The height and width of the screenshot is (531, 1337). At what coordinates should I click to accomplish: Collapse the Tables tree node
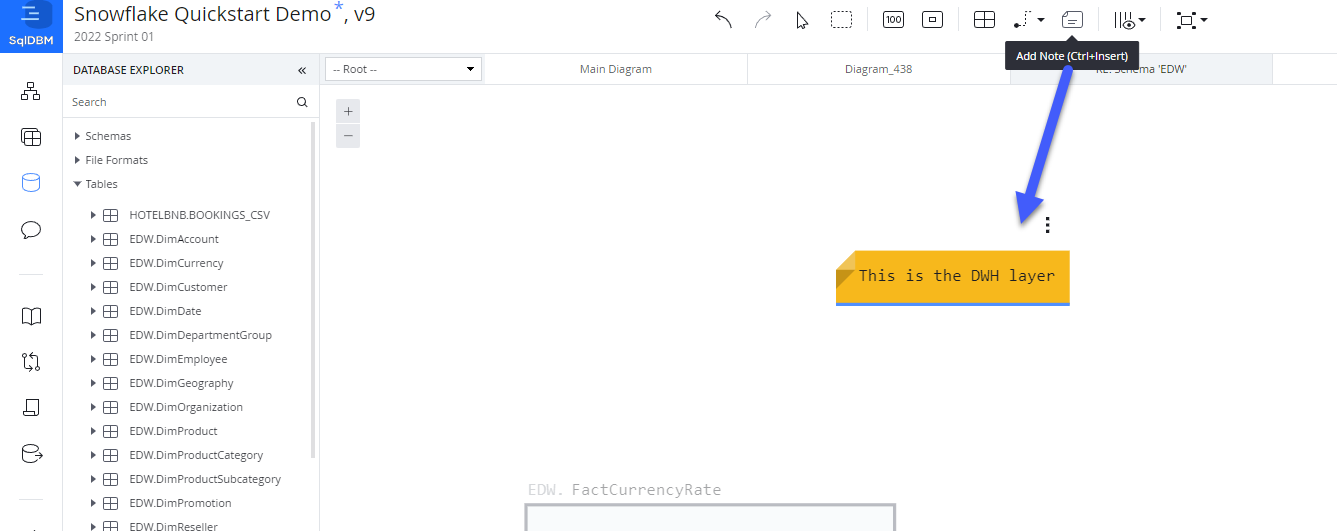[x=78, y=184]
